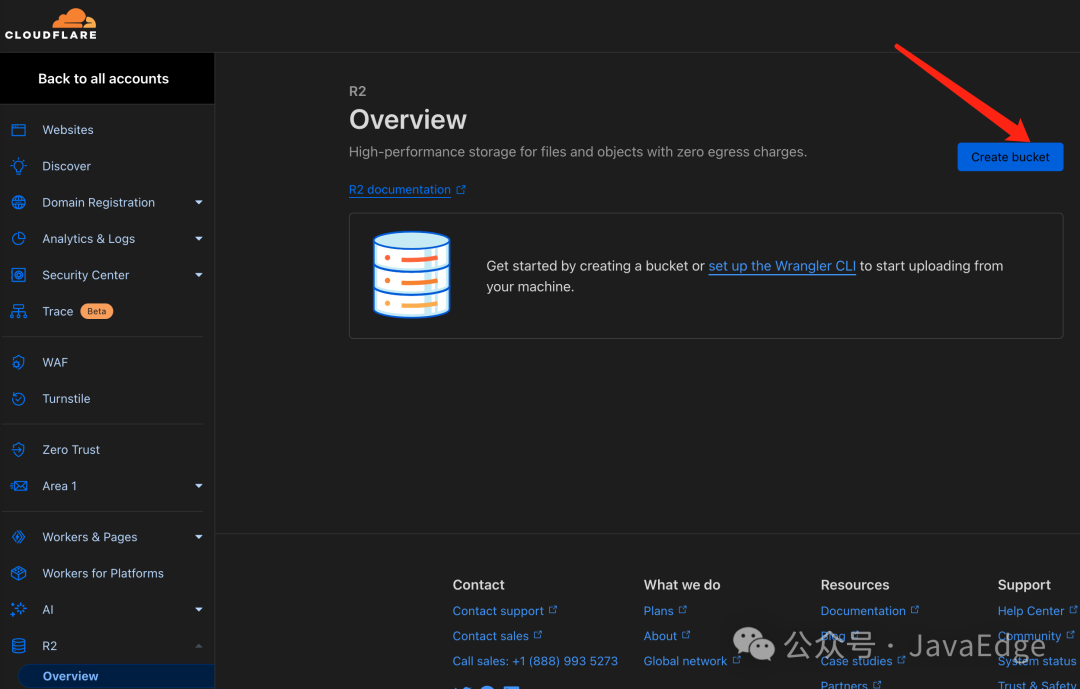Click external-link icon next to About
This screenshot has width=1080, height=689.
(686, 635)
